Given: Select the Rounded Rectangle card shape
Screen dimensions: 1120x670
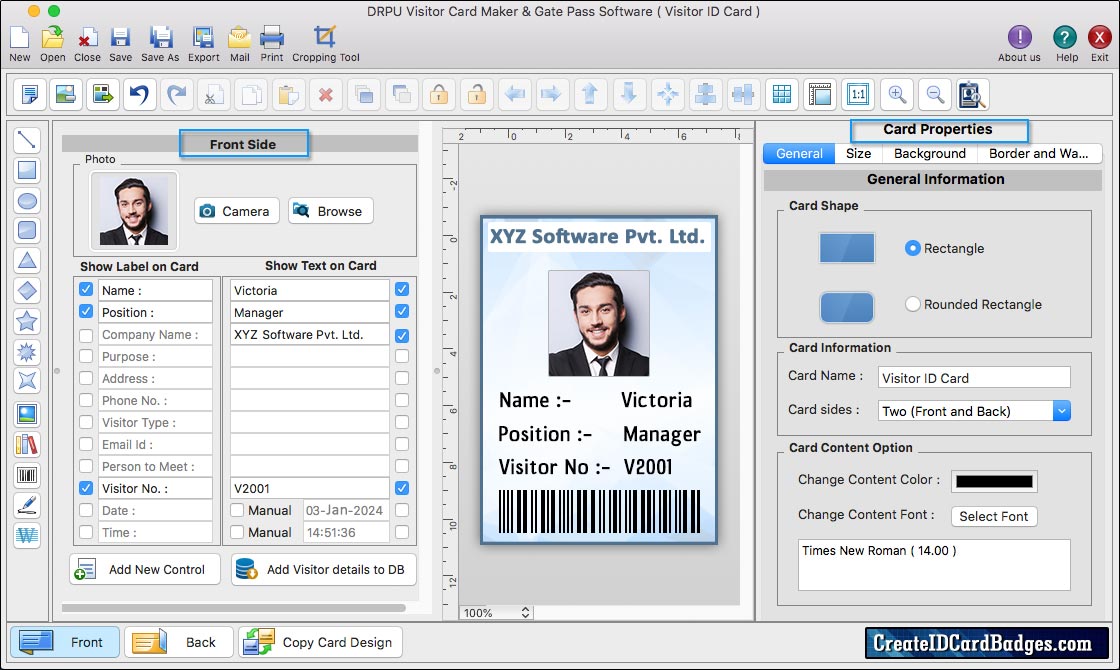Looking at the screenshot, I should coord(912,304).
